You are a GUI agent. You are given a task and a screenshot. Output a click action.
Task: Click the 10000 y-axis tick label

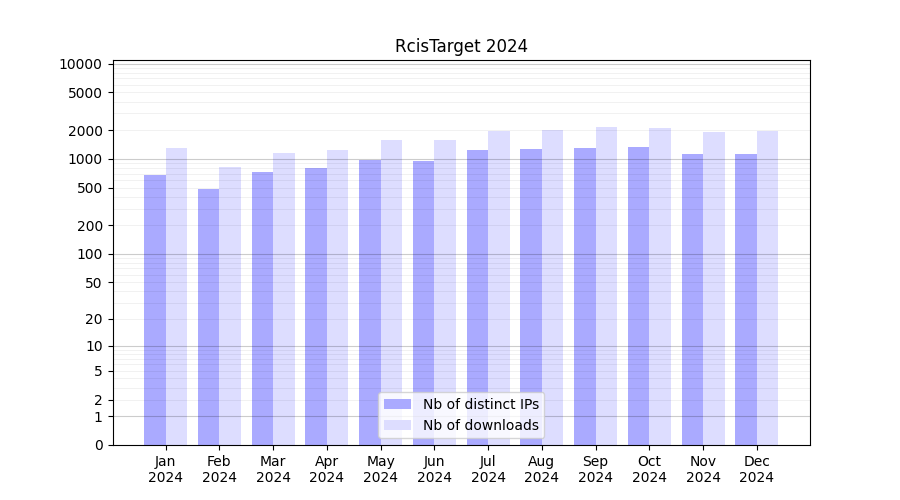pyautogui.click(x=80, y=64)
